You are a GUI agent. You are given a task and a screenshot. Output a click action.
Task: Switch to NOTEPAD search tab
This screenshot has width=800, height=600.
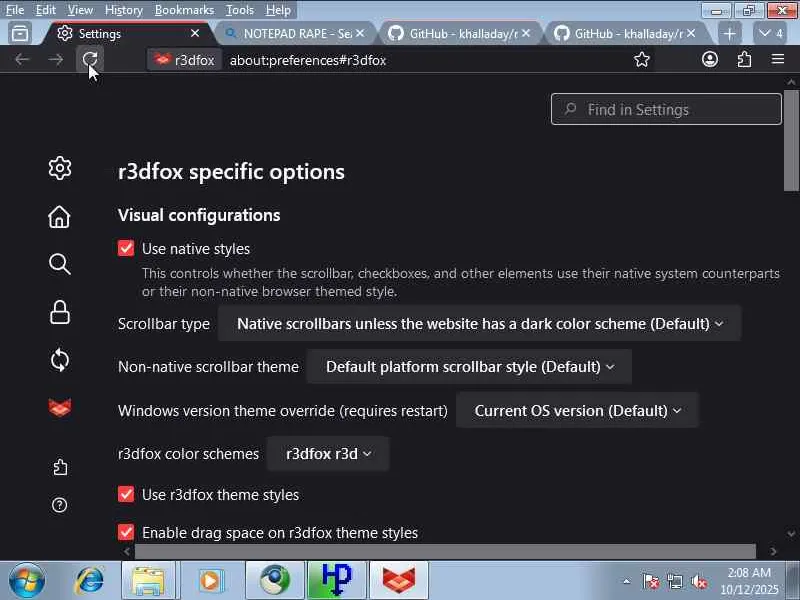point(294,34)
